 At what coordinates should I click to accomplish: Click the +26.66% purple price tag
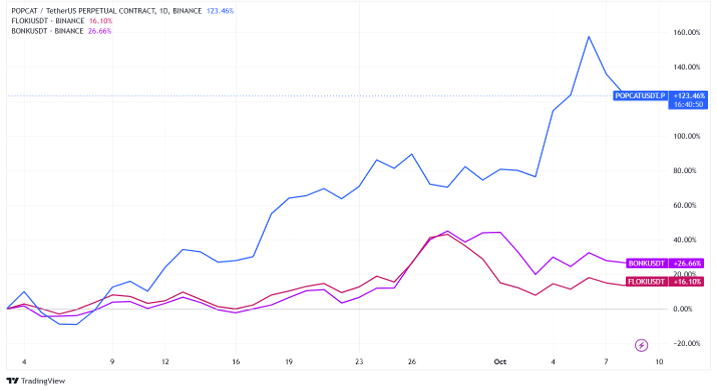tap(686, 263)
